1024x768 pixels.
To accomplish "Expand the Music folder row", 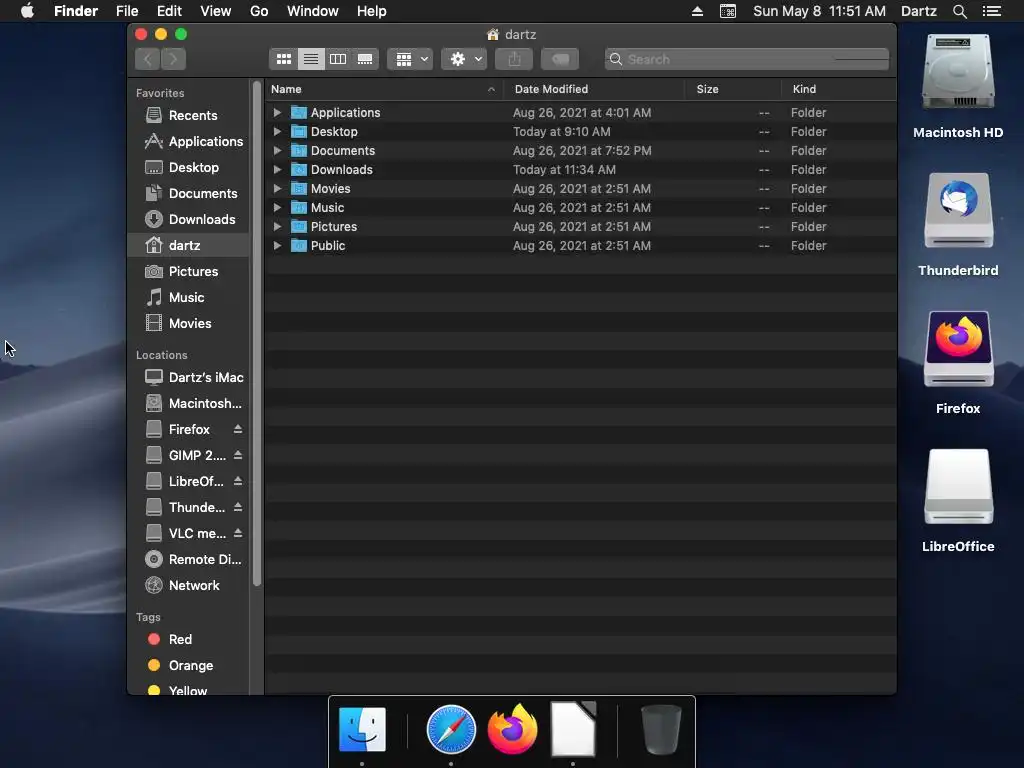I will 278,208.
